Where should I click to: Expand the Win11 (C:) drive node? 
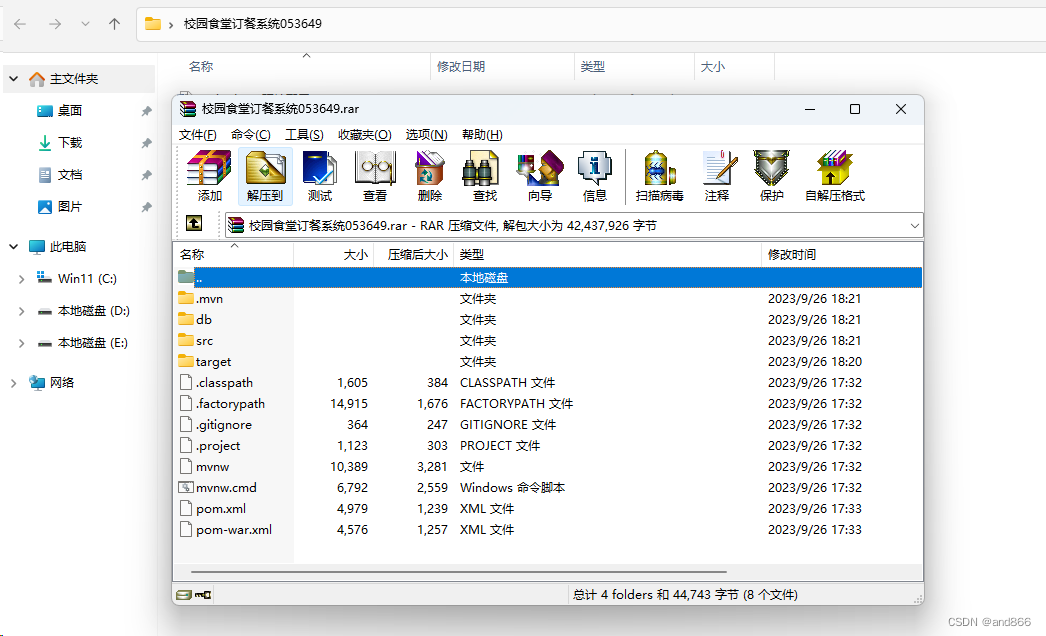pyautogui.click(x=21, y=279)
